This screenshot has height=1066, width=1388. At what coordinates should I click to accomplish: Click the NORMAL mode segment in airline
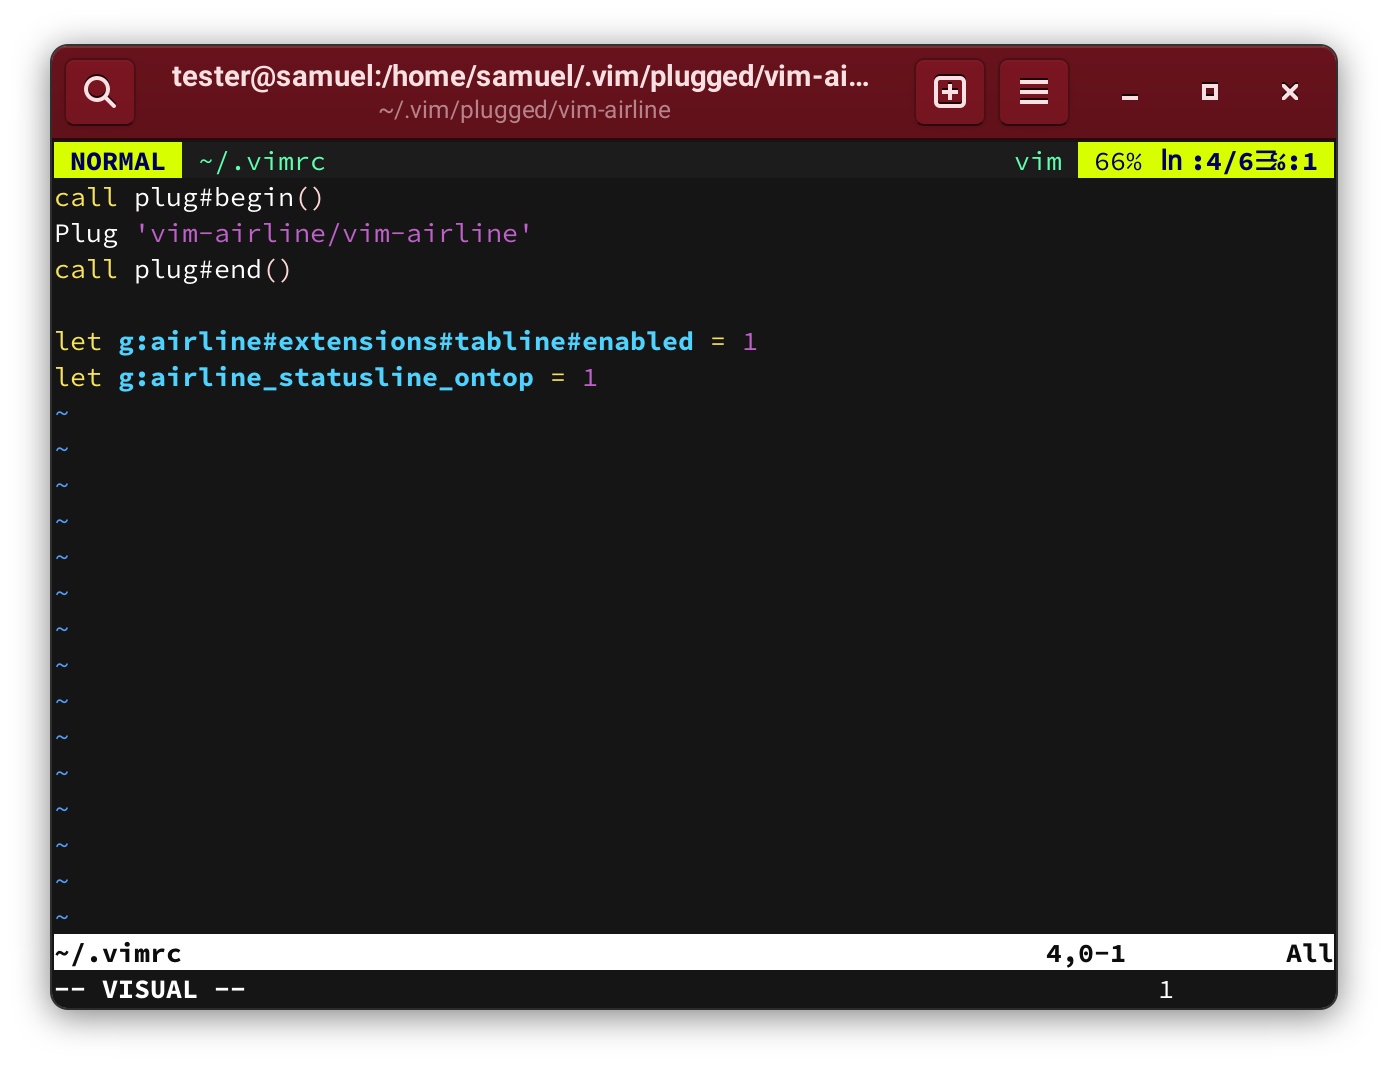pos(117,160)
